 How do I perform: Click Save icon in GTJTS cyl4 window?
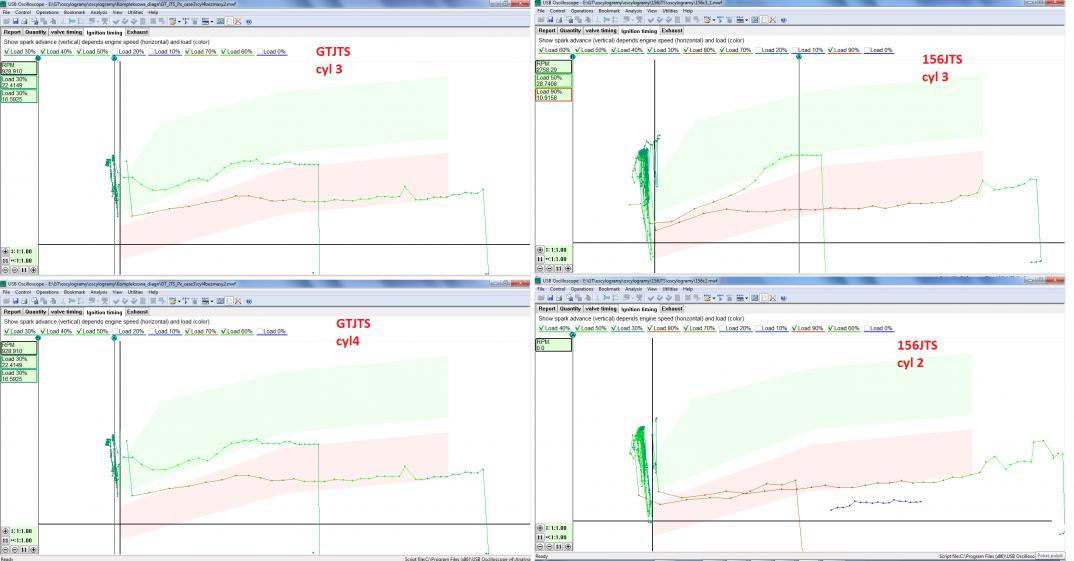16,301
